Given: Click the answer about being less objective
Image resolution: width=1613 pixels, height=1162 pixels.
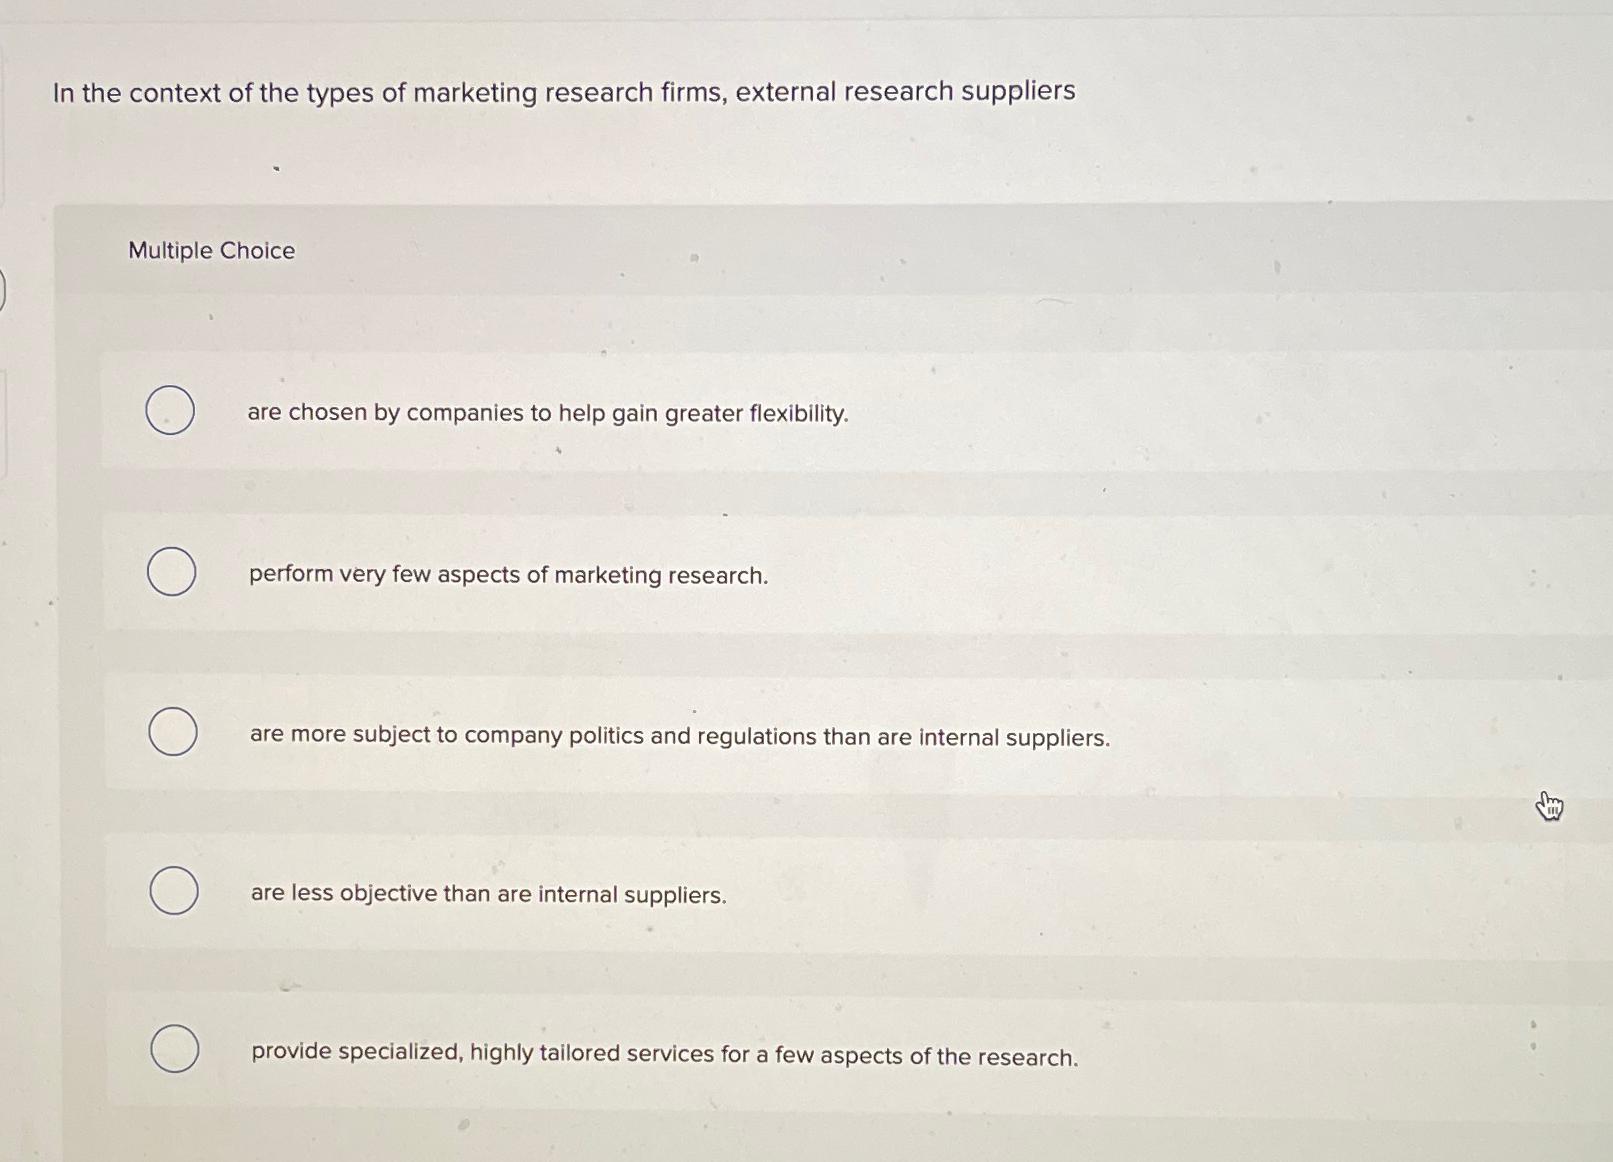Looking at the screenshot, I should click(487, 894).
